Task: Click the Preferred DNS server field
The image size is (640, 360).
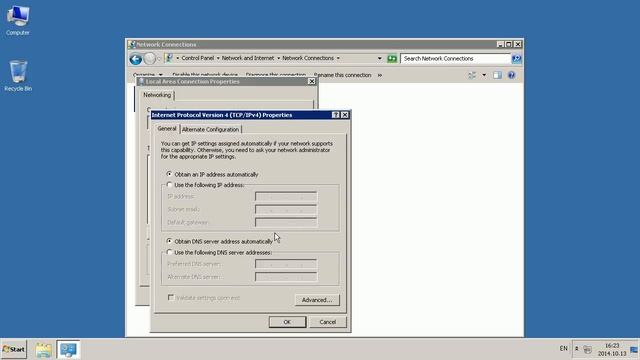Action: [286, 264]
